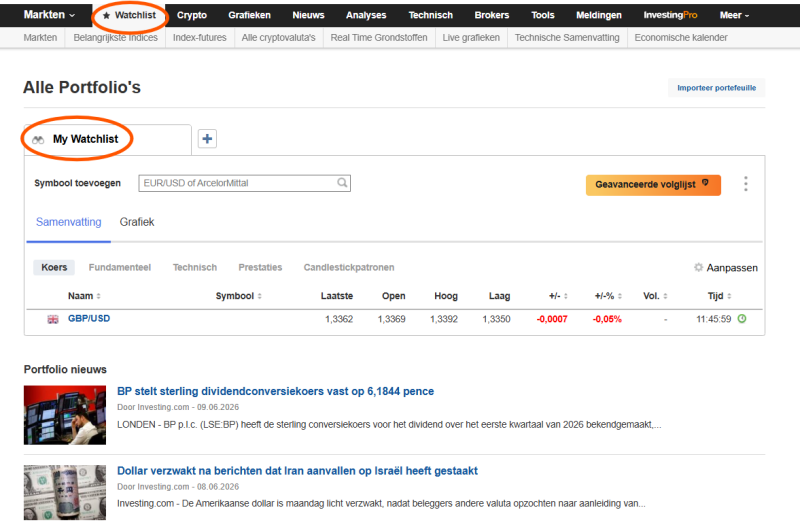Open the Technische Samenvatting link
The height and width of the screenshot is (529, 800).
[x=567, y=37]
